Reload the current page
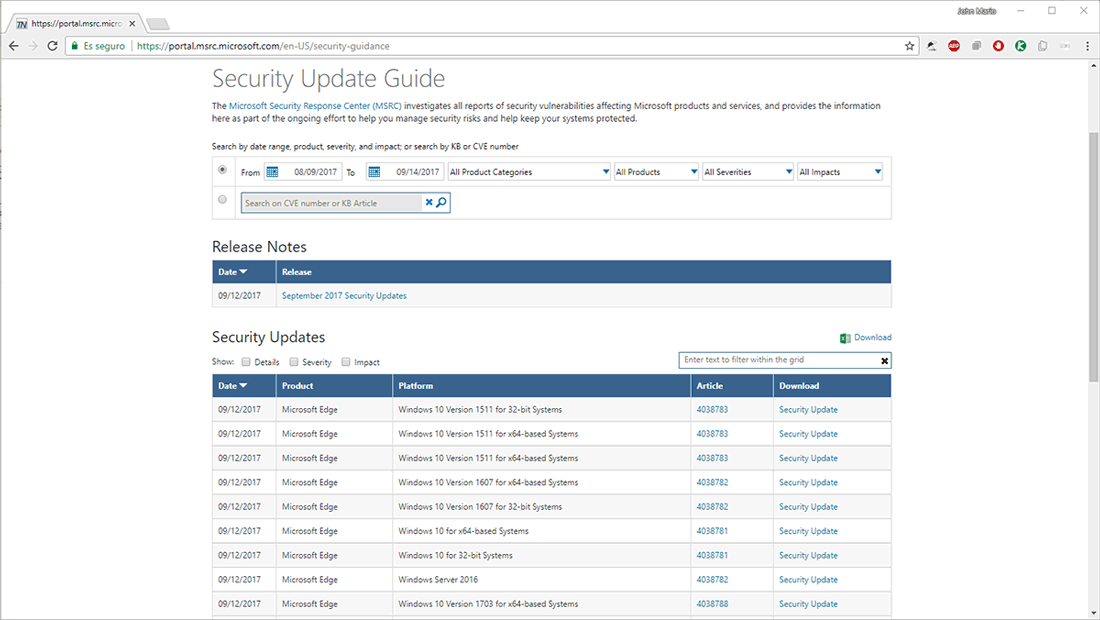The width and height of the screenshot is (1100, 620). tap(52, 46)
